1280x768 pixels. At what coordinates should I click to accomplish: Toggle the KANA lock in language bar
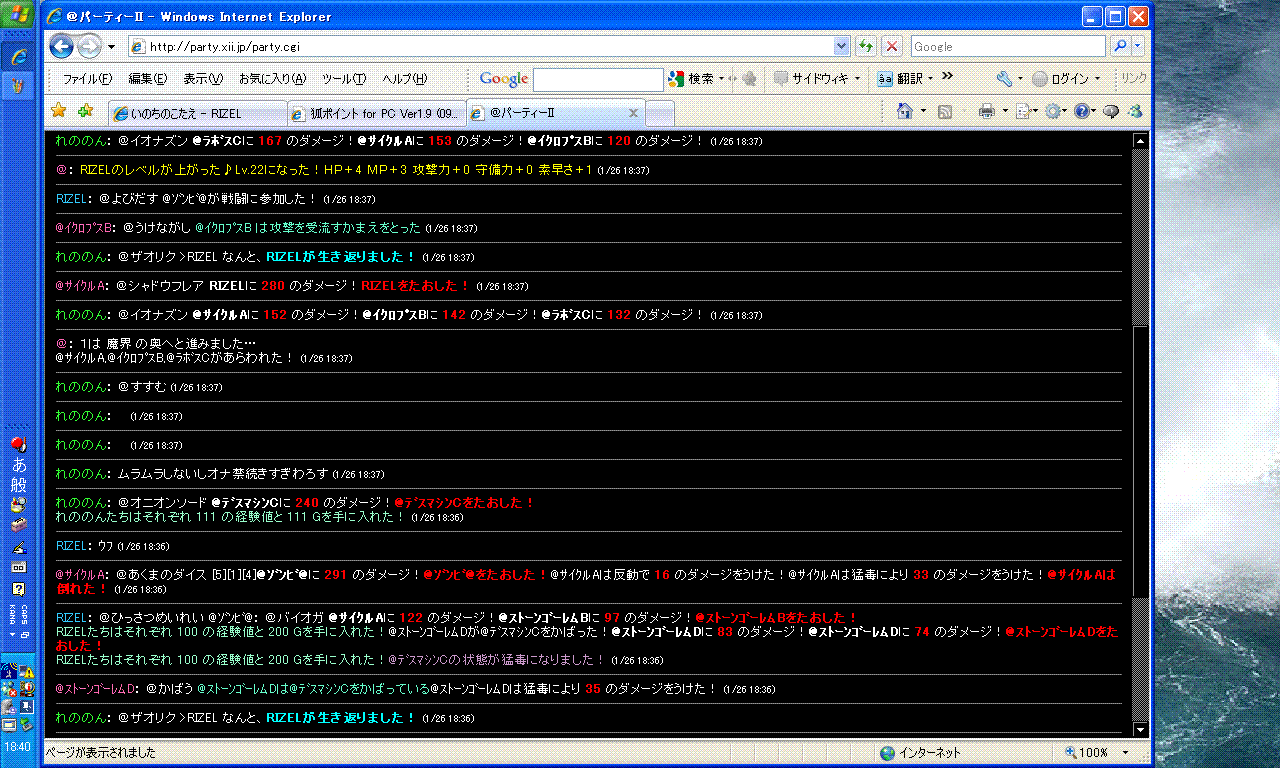pyautogui.click(x=14, y=613)
